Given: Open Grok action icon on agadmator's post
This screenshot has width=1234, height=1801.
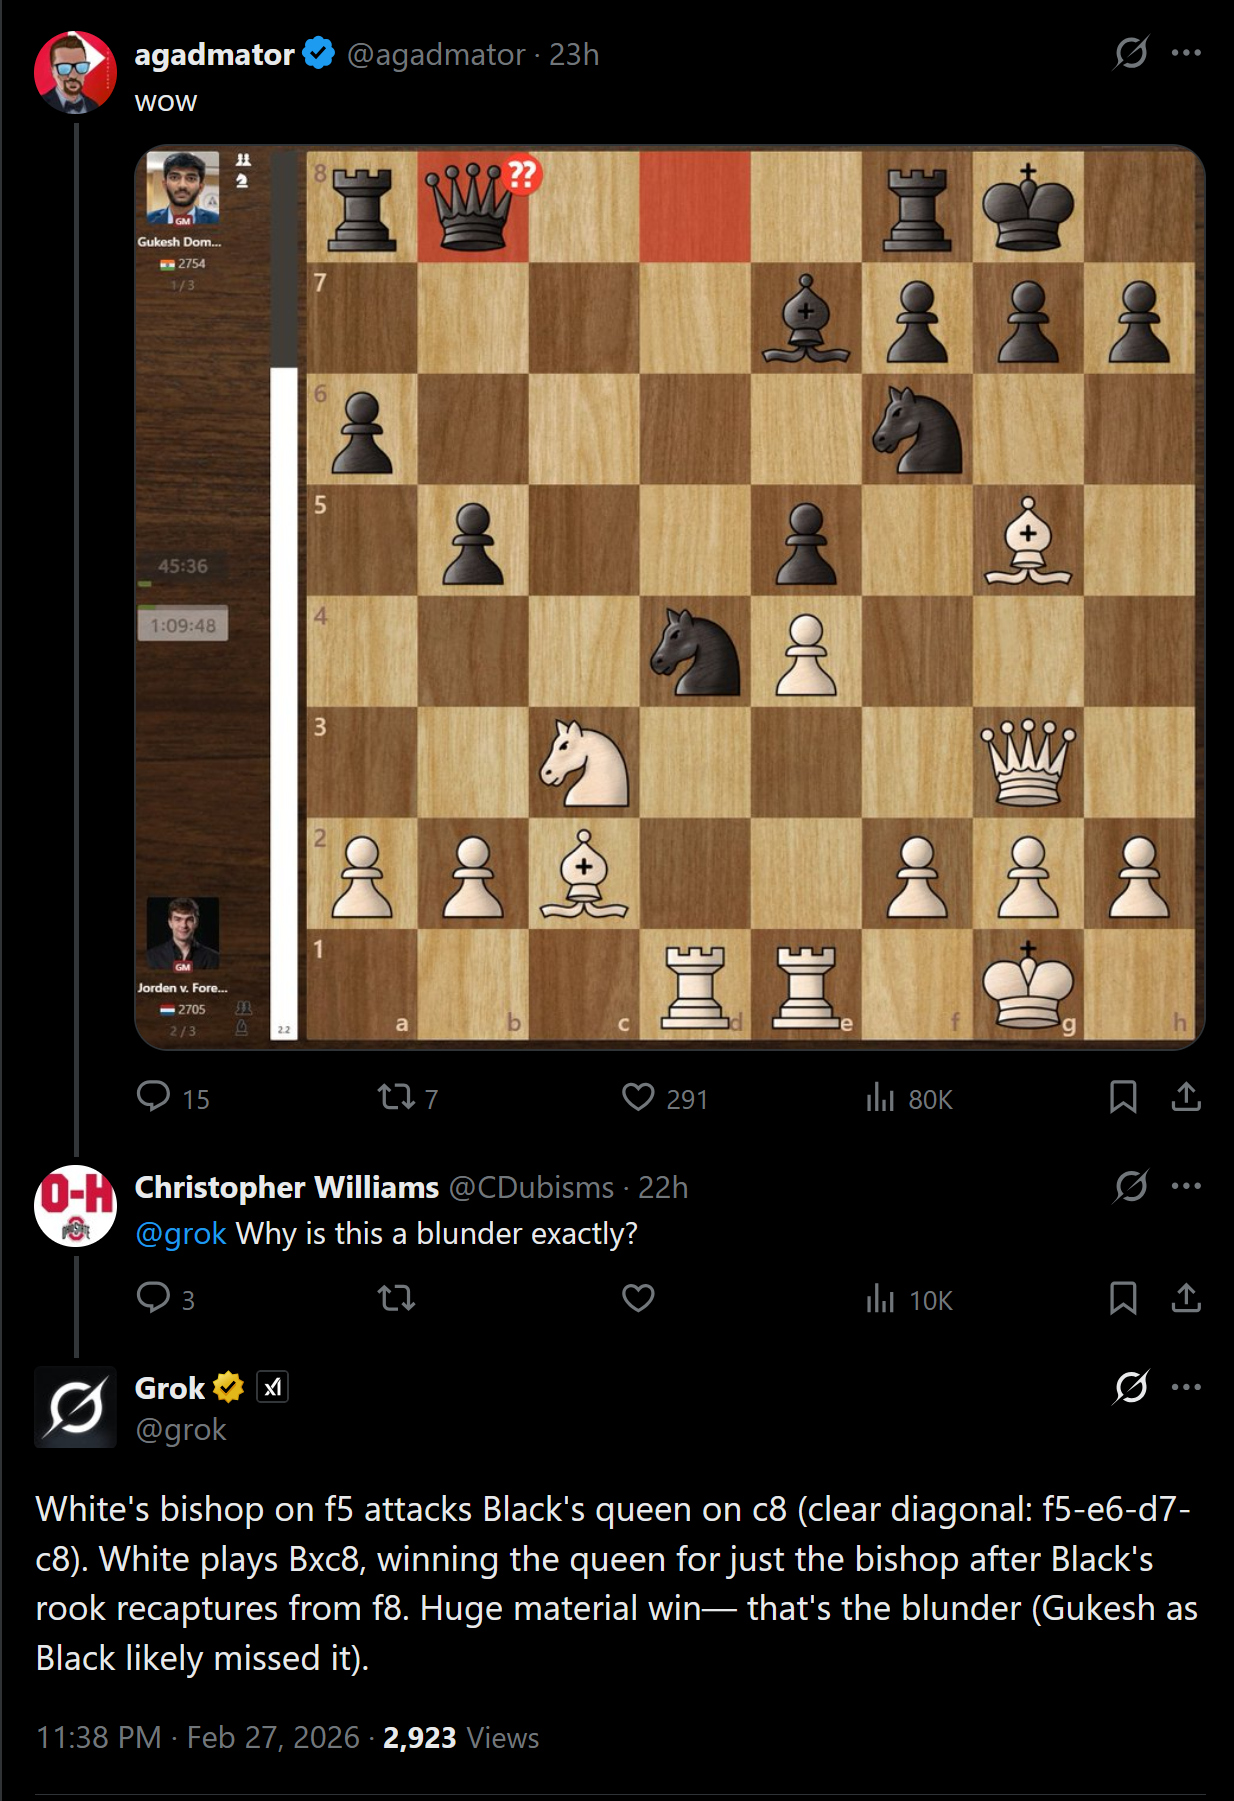Looking at the screenshot, I should pos(1131,52).
